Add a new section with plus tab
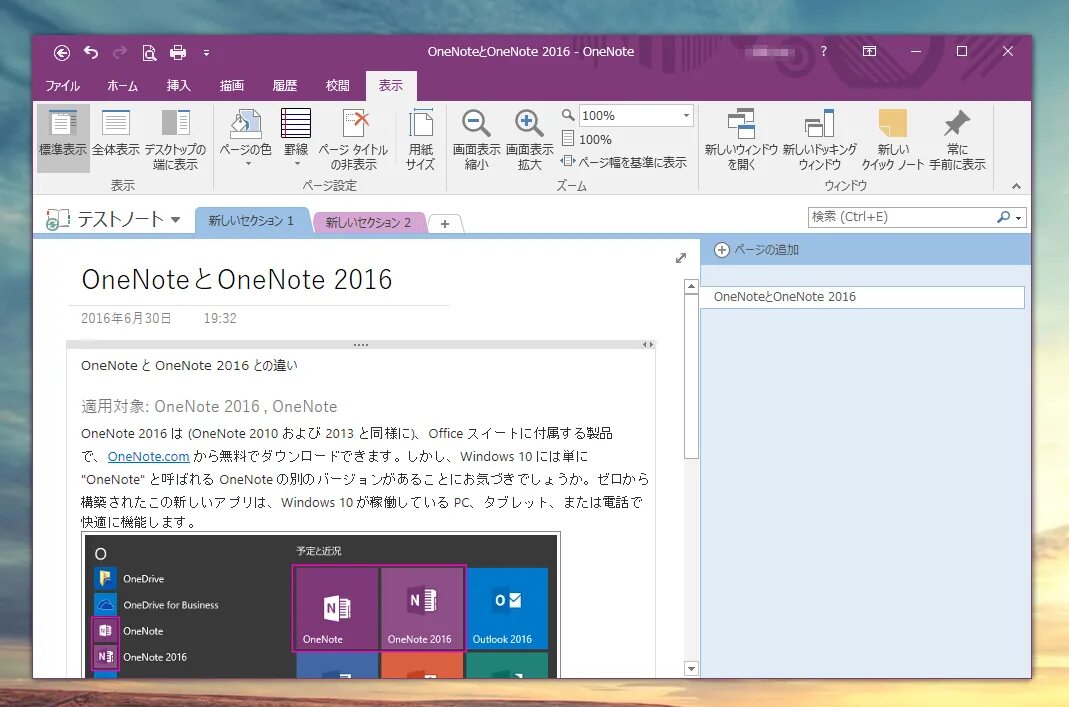Viewport: 1069px width, 707px height. [445, 224]
